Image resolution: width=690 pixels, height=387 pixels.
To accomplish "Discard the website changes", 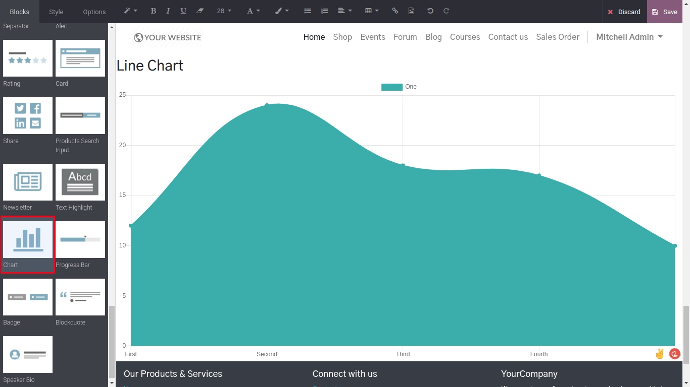I will [624, 11].
